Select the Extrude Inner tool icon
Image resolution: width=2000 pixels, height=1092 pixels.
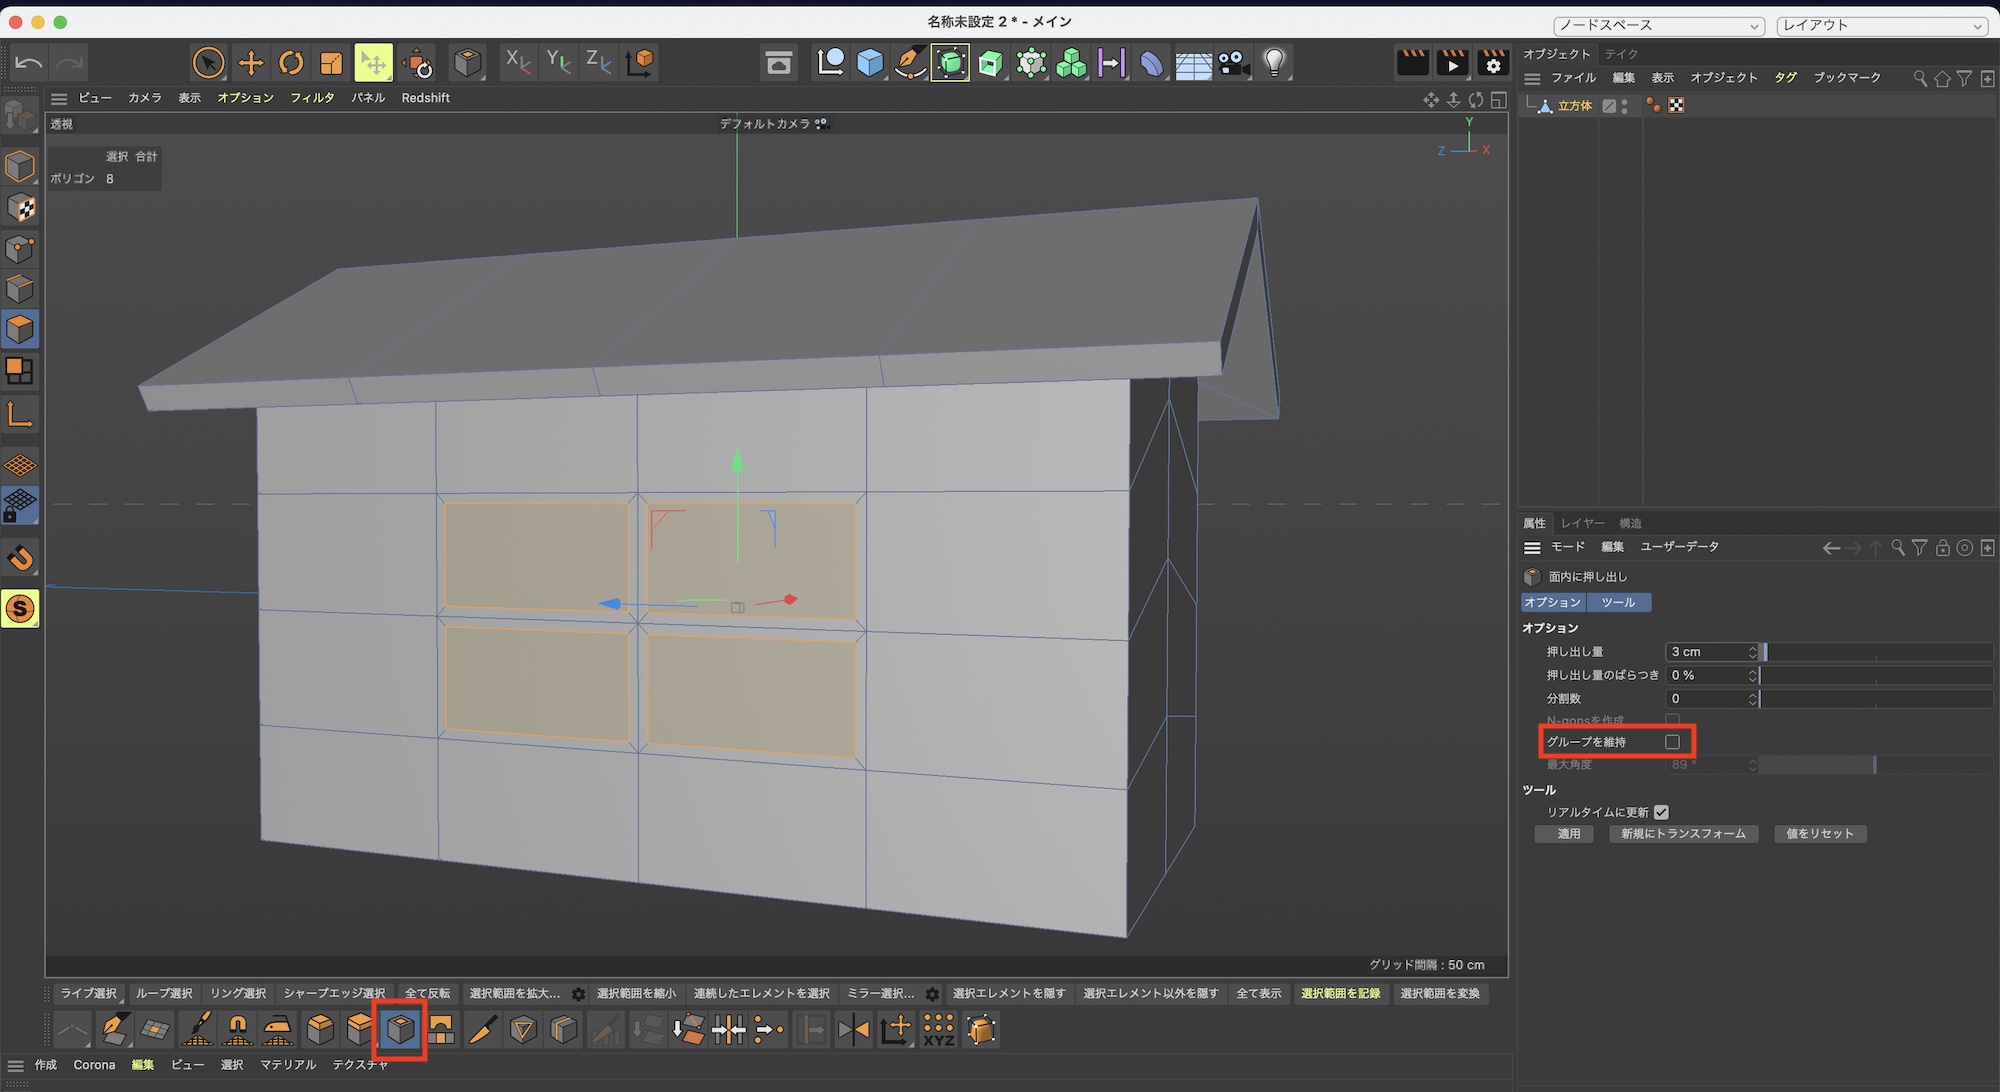400,1029
